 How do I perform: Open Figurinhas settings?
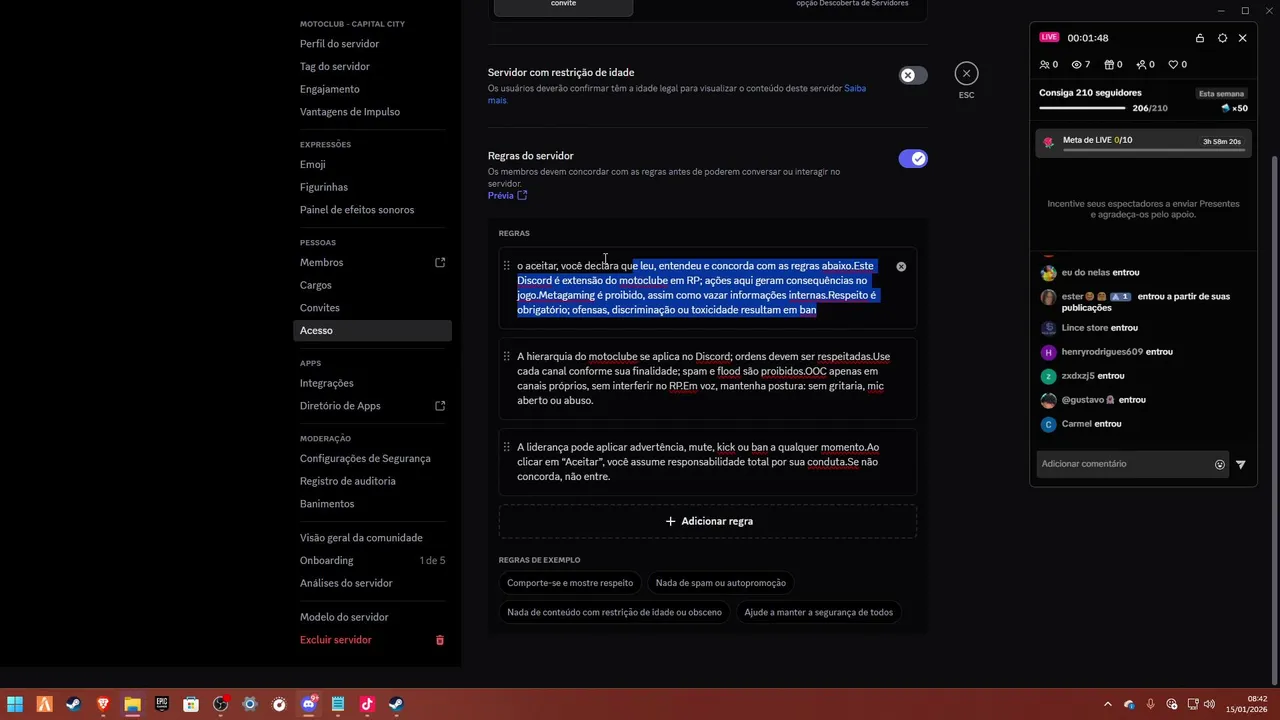pos(324,188)
